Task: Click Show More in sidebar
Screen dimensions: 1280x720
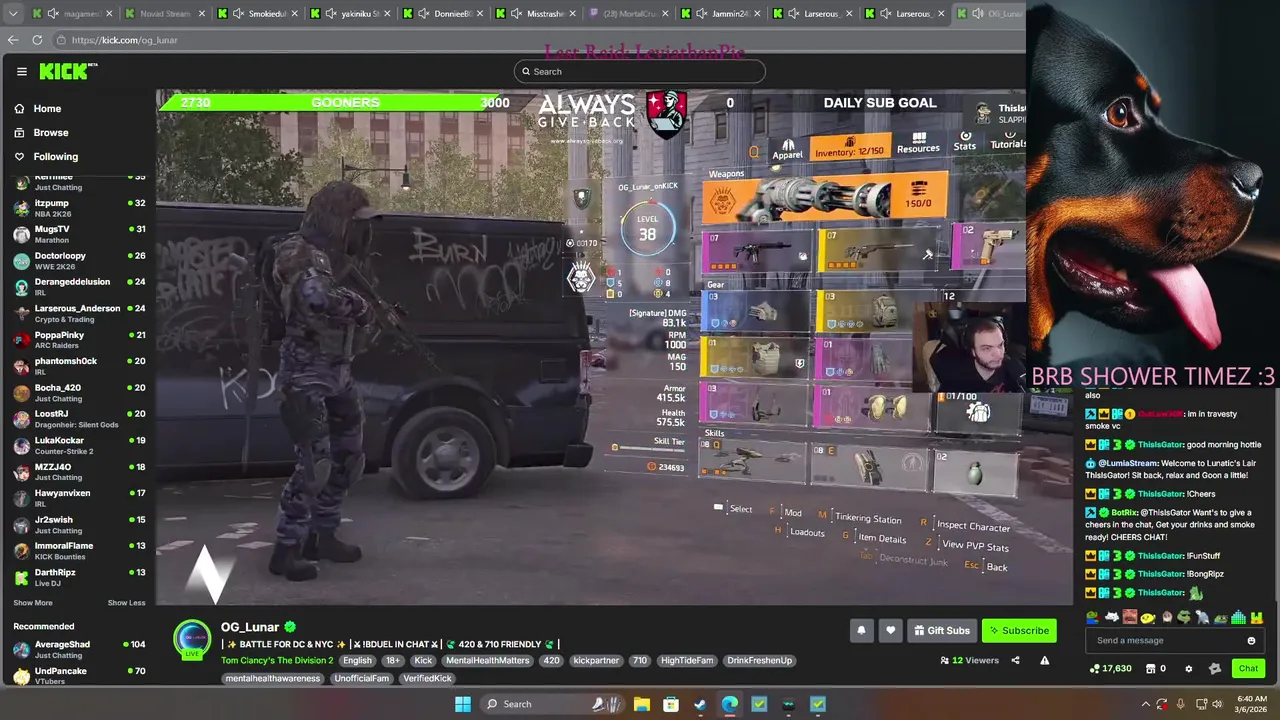Action: 33,603
